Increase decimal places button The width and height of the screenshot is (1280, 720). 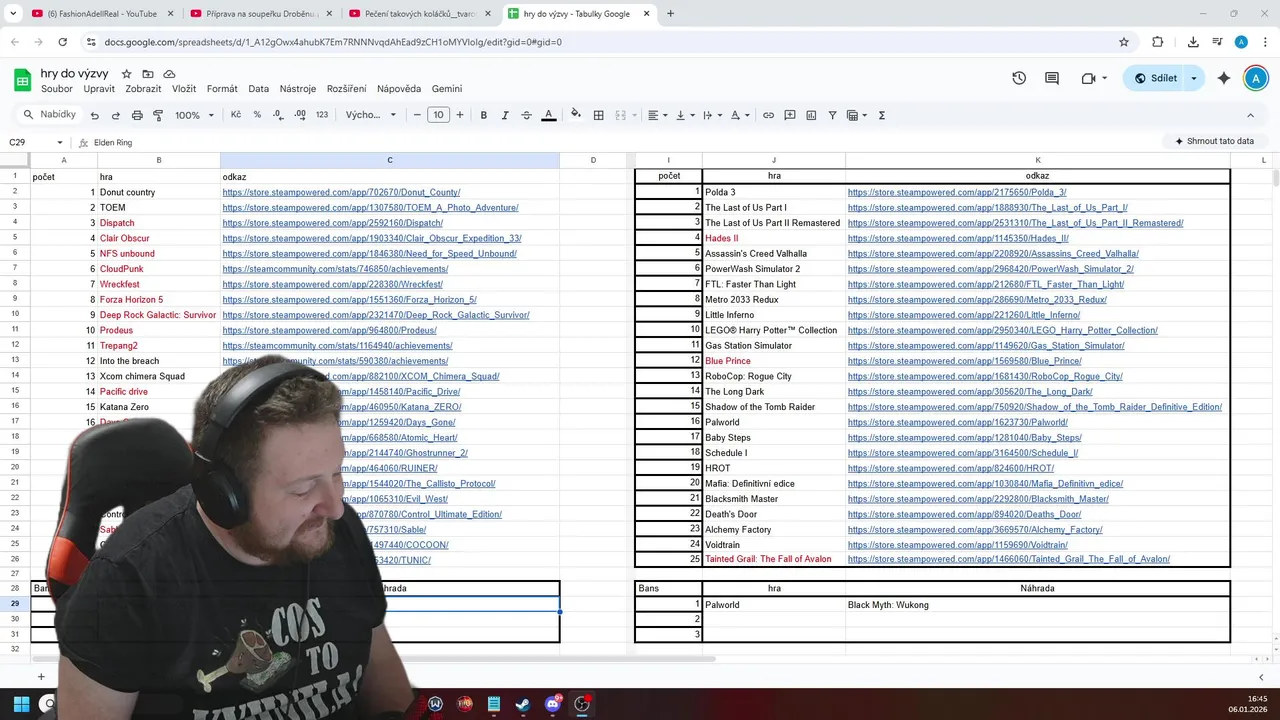point(300,115)
